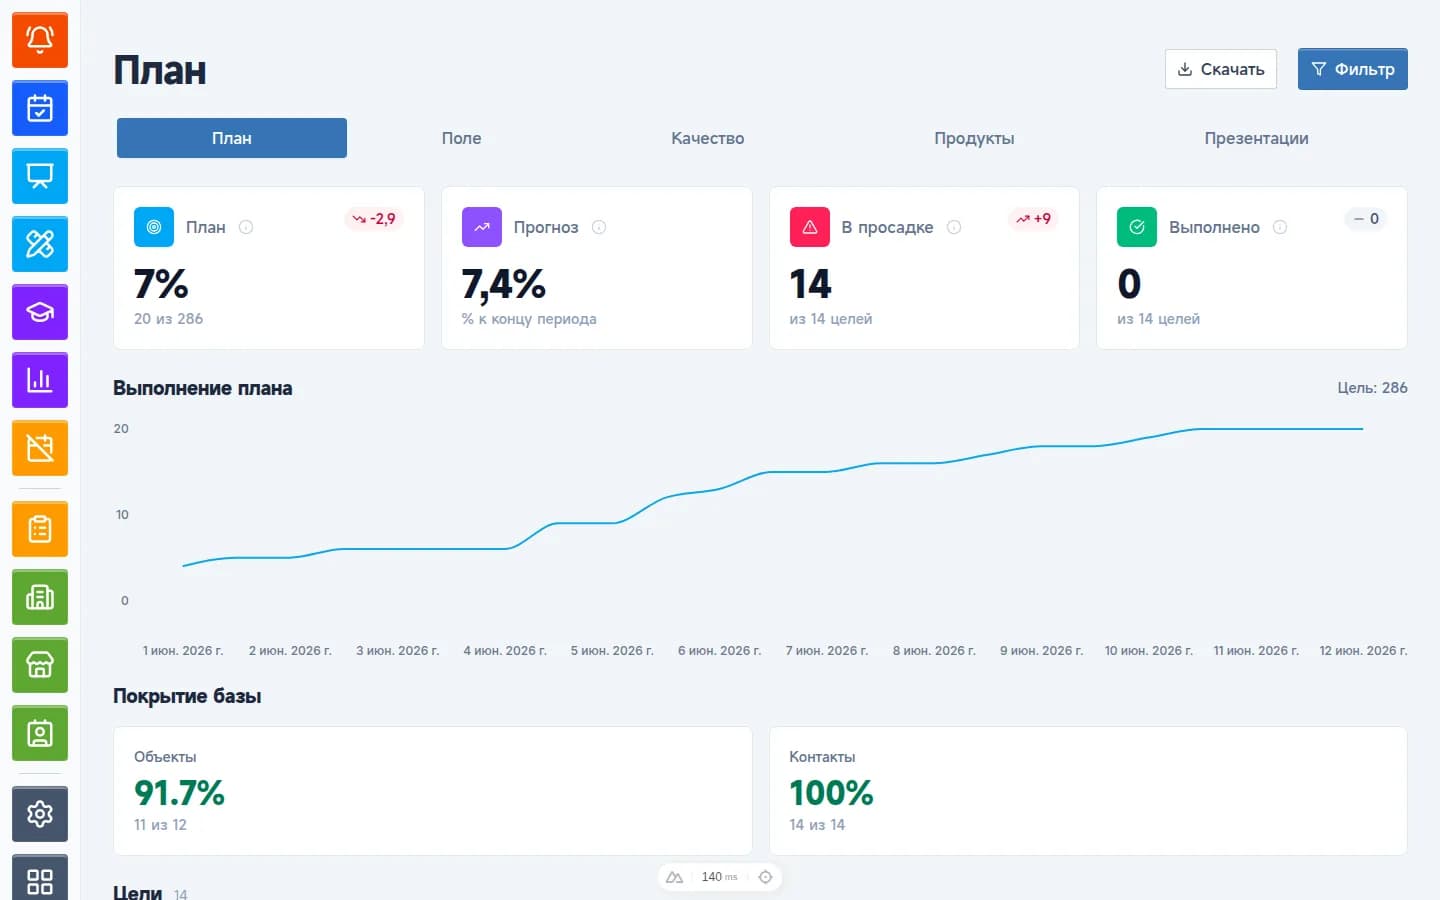Click the Выполнение плана heading
This screenshot has width=1440, height=900.
click(203, 388)
